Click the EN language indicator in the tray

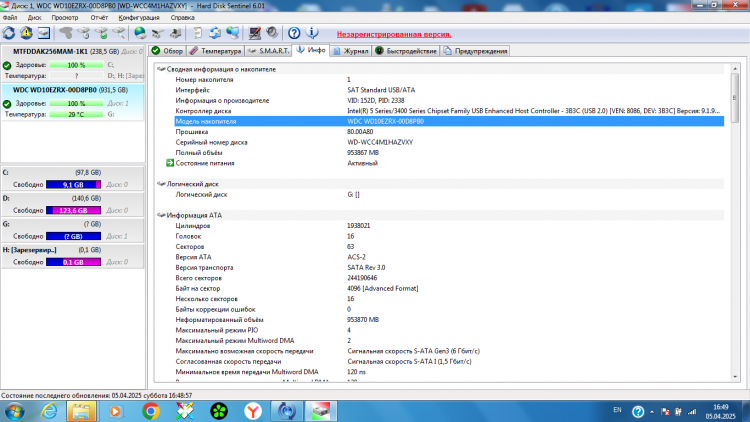(618, 410)
